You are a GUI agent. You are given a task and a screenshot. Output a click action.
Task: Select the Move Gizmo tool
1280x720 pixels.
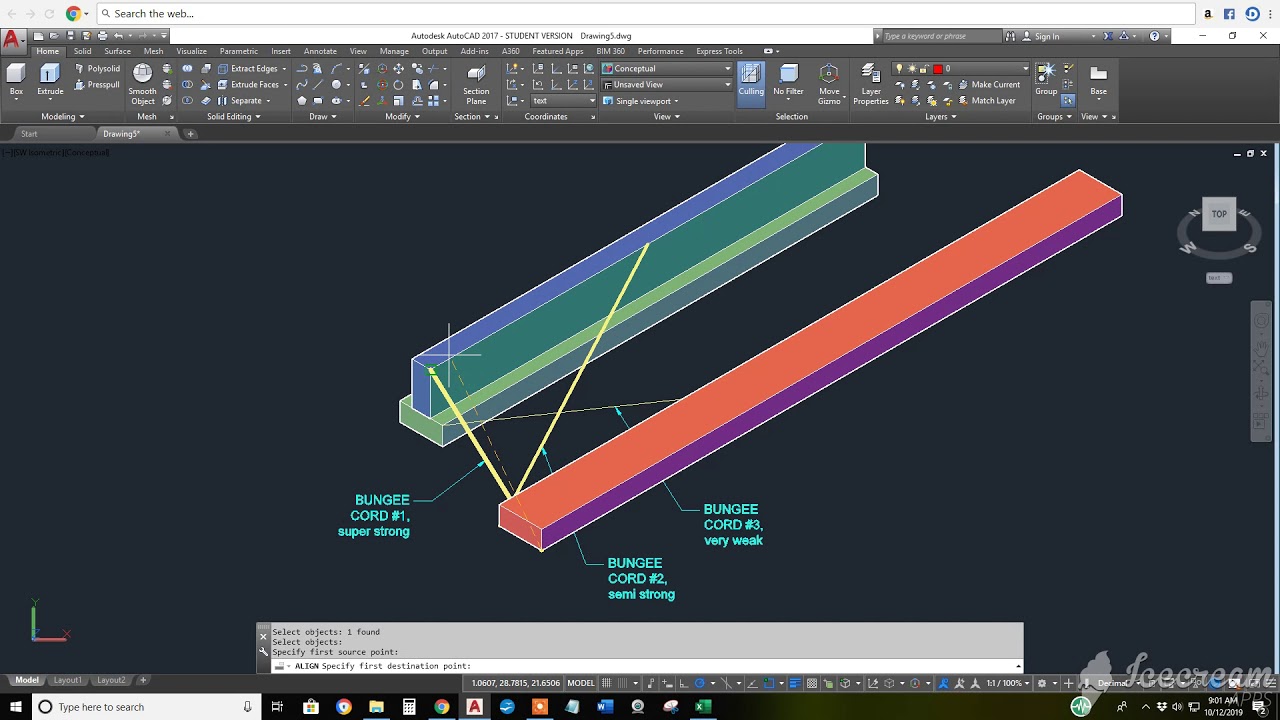pos(829,84)
